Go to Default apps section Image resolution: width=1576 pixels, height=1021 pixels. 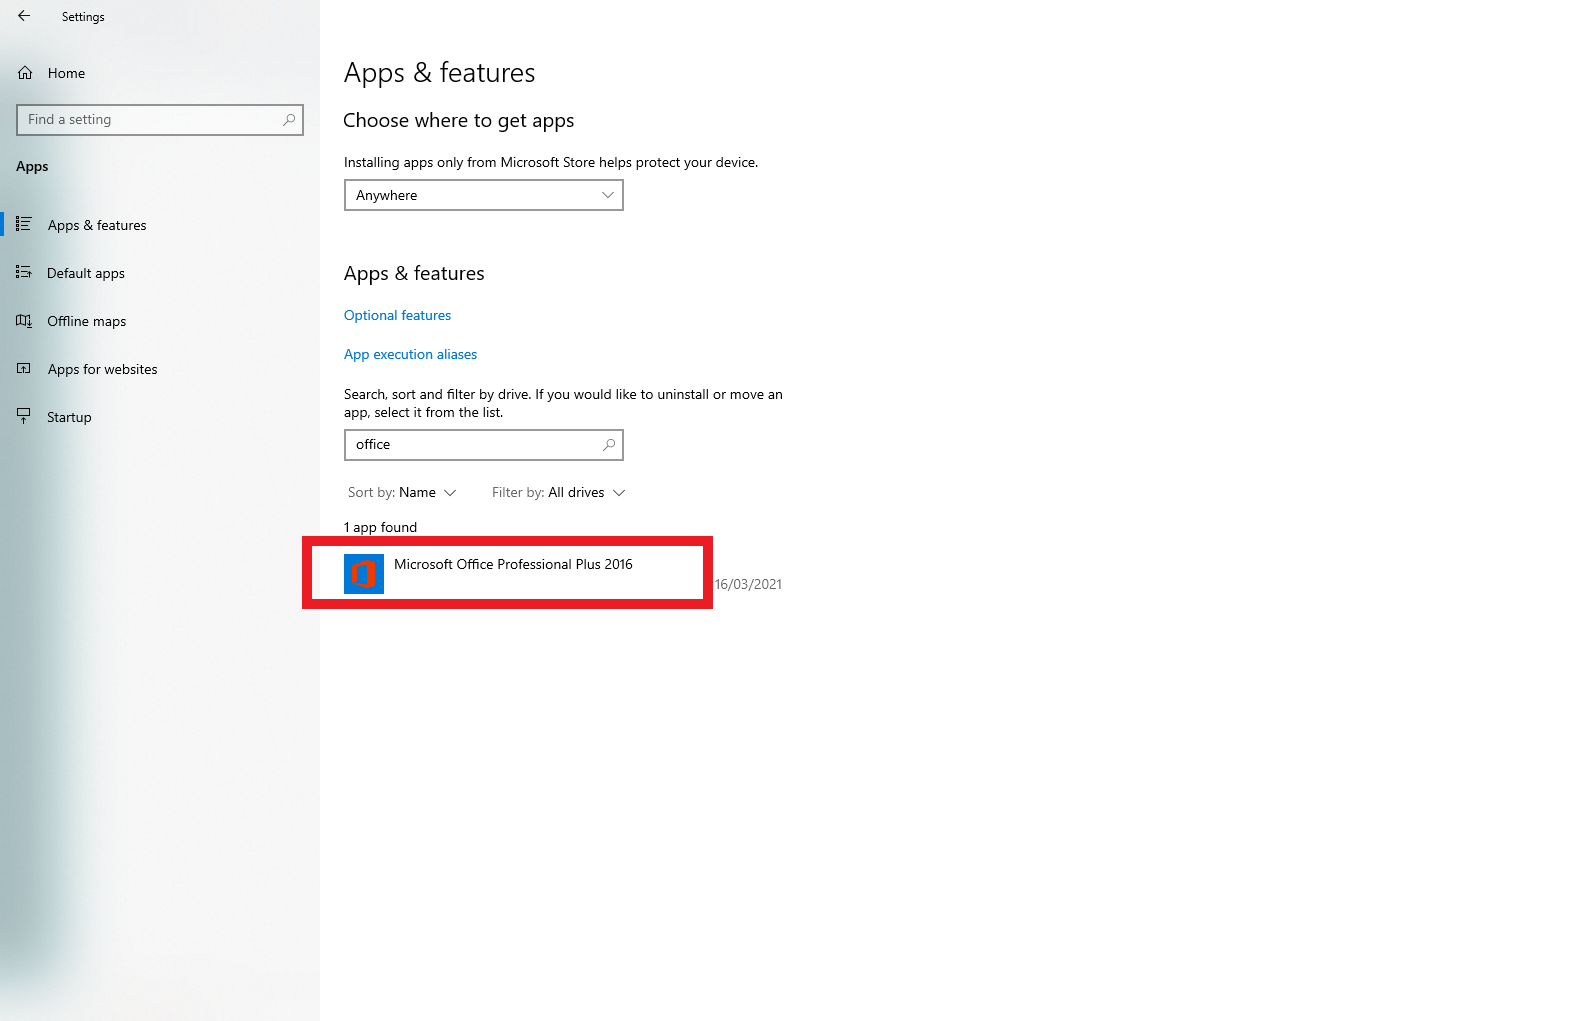coord(160,273)
